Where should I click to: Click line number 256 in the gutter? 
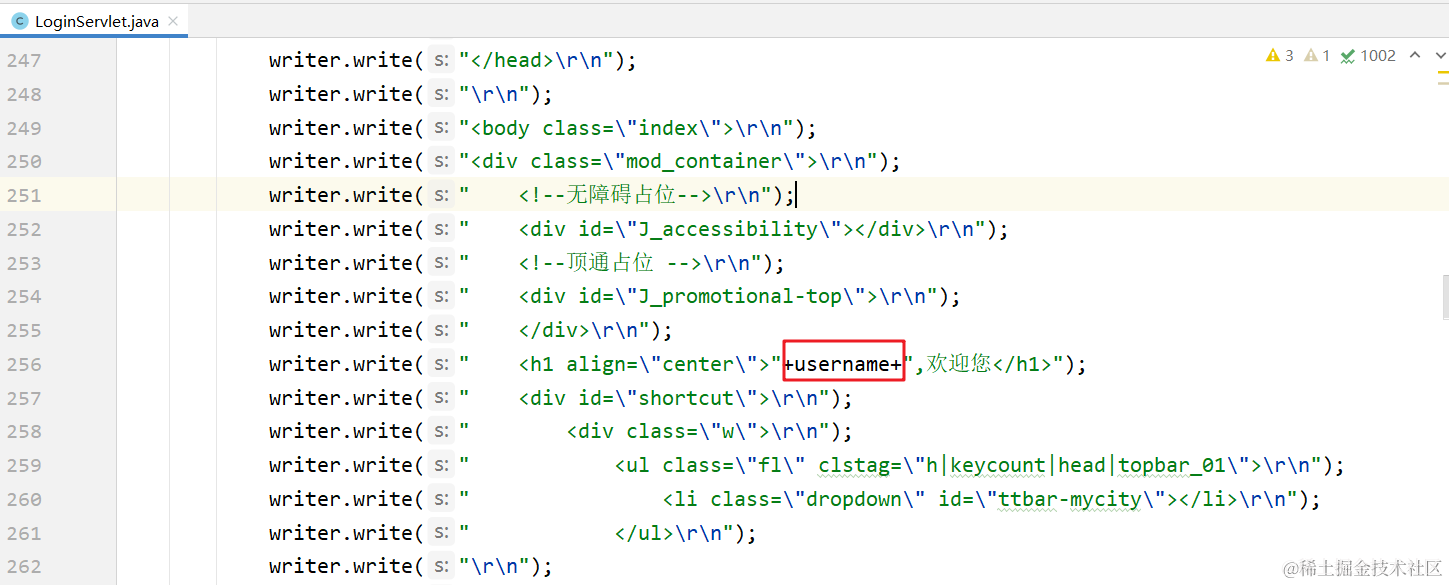(x=24, y=365)
